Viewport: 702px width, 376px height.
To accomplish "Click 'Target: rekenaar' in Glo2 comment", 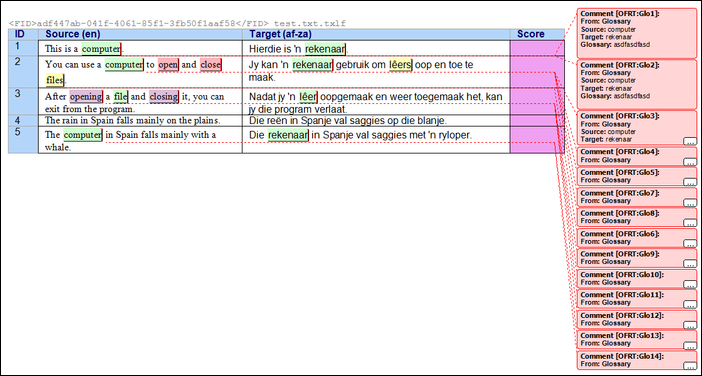I will coord(606,88).
